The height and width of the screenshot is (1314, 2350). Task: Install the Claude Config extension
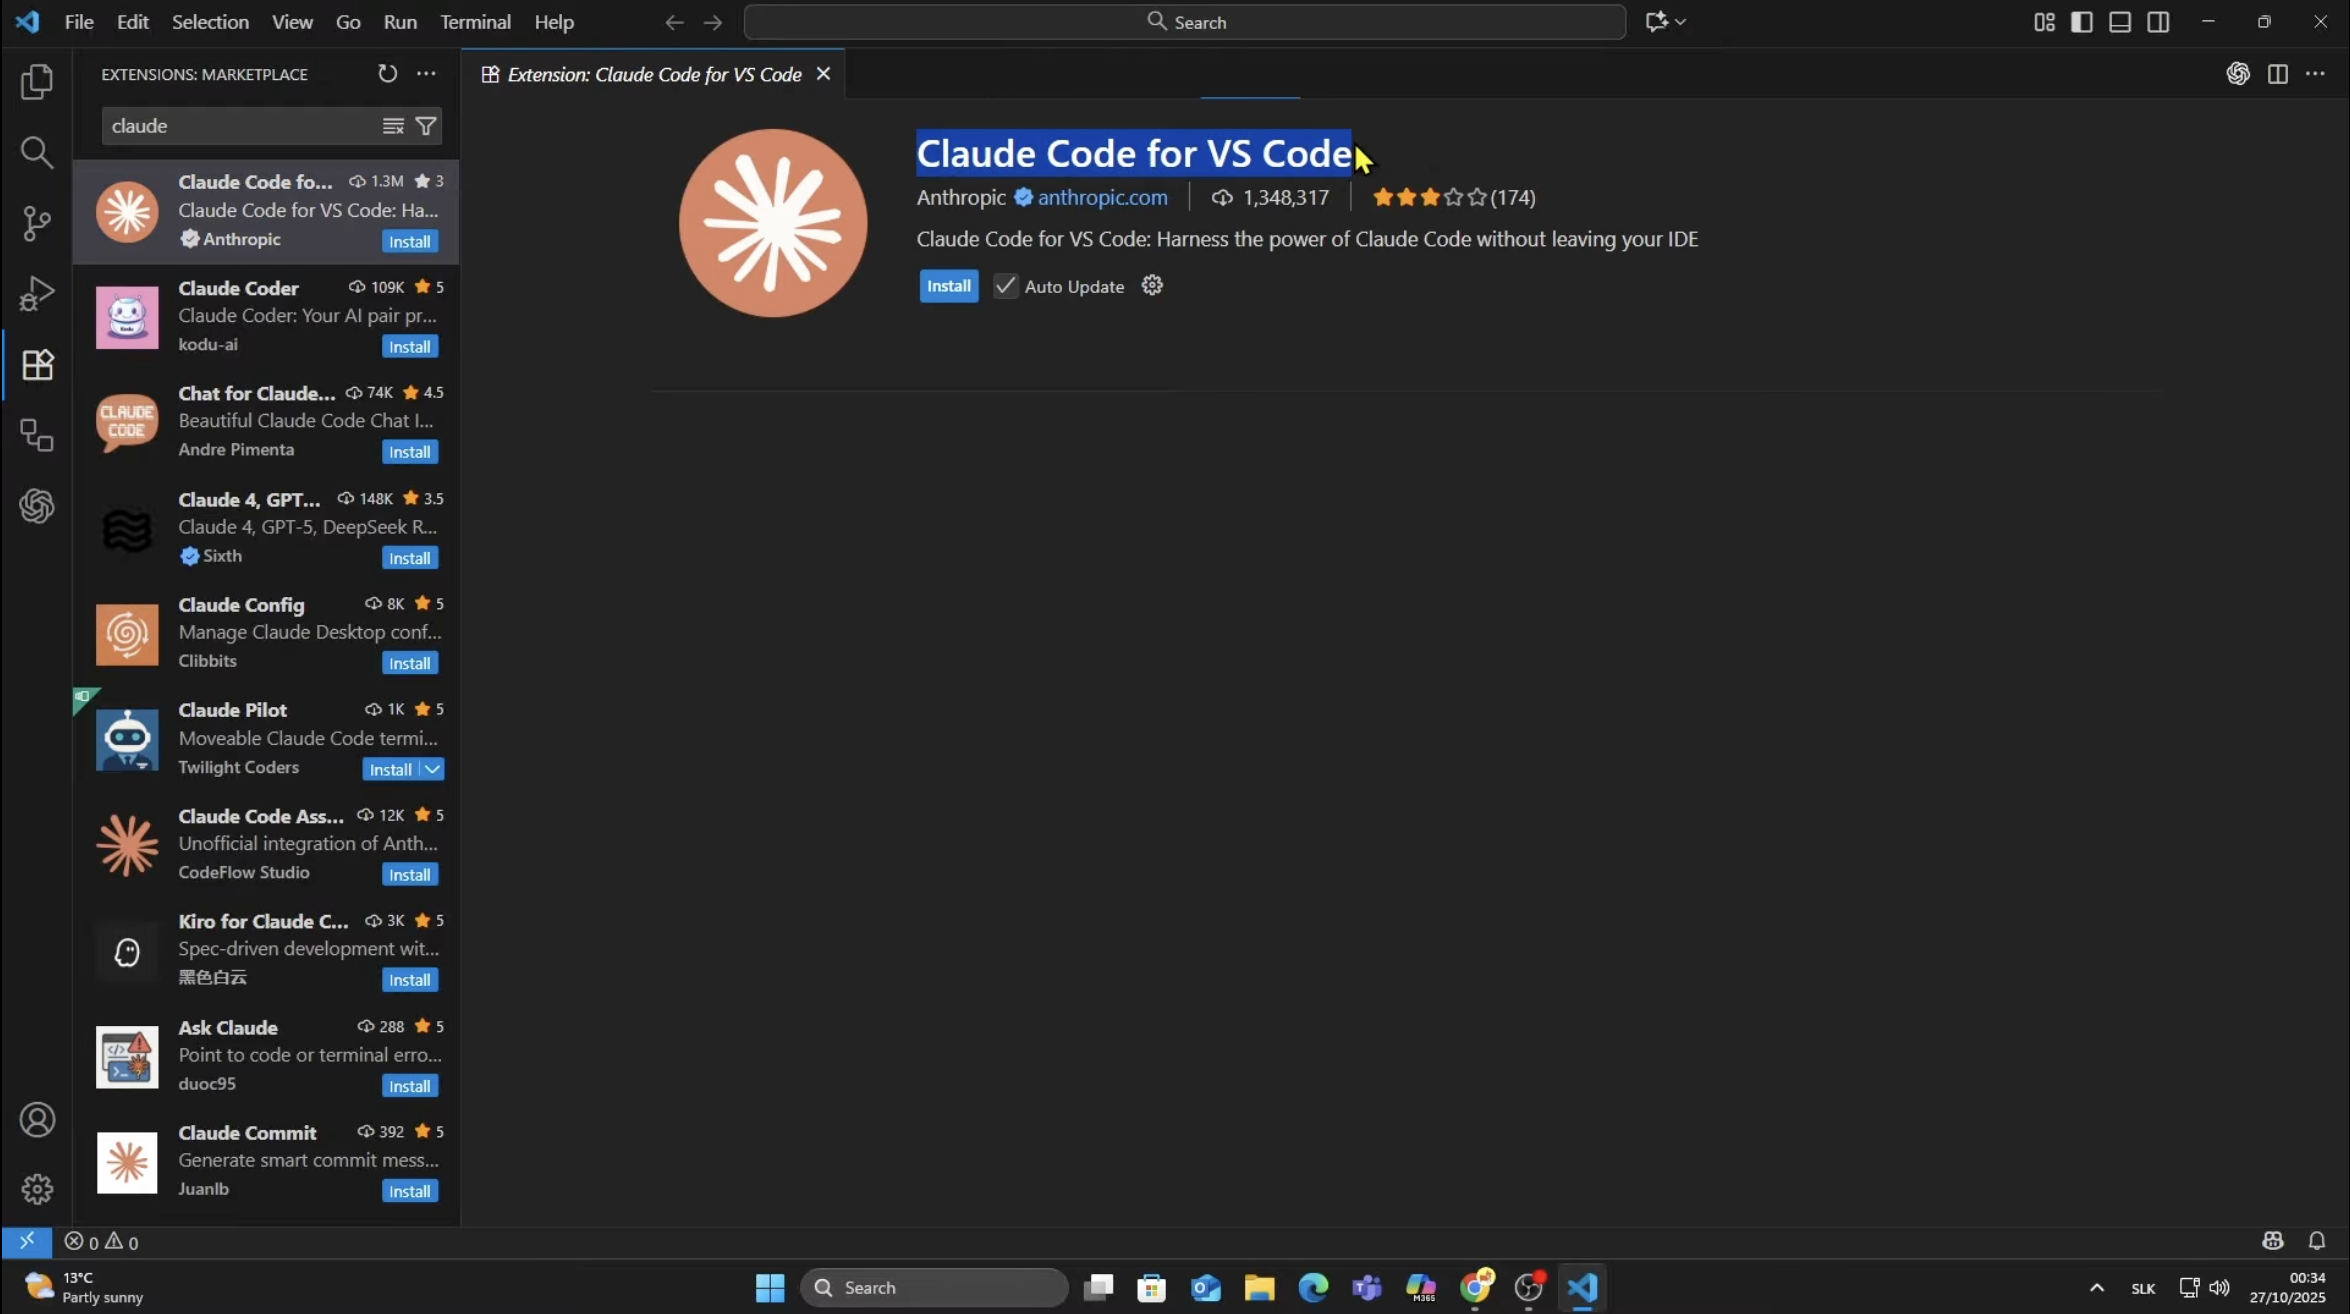click(x=410, y=664)
